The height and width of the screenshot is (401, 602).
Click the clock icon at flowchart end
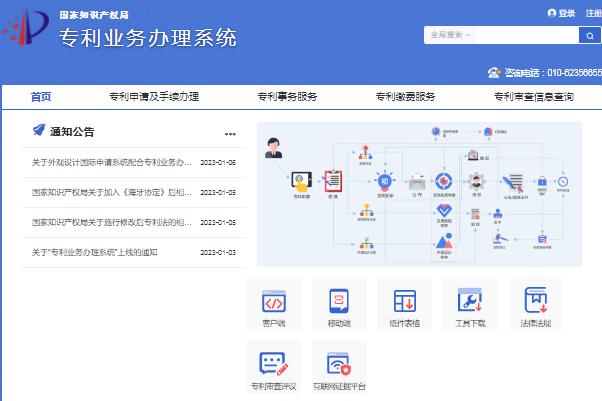point(563,181)
